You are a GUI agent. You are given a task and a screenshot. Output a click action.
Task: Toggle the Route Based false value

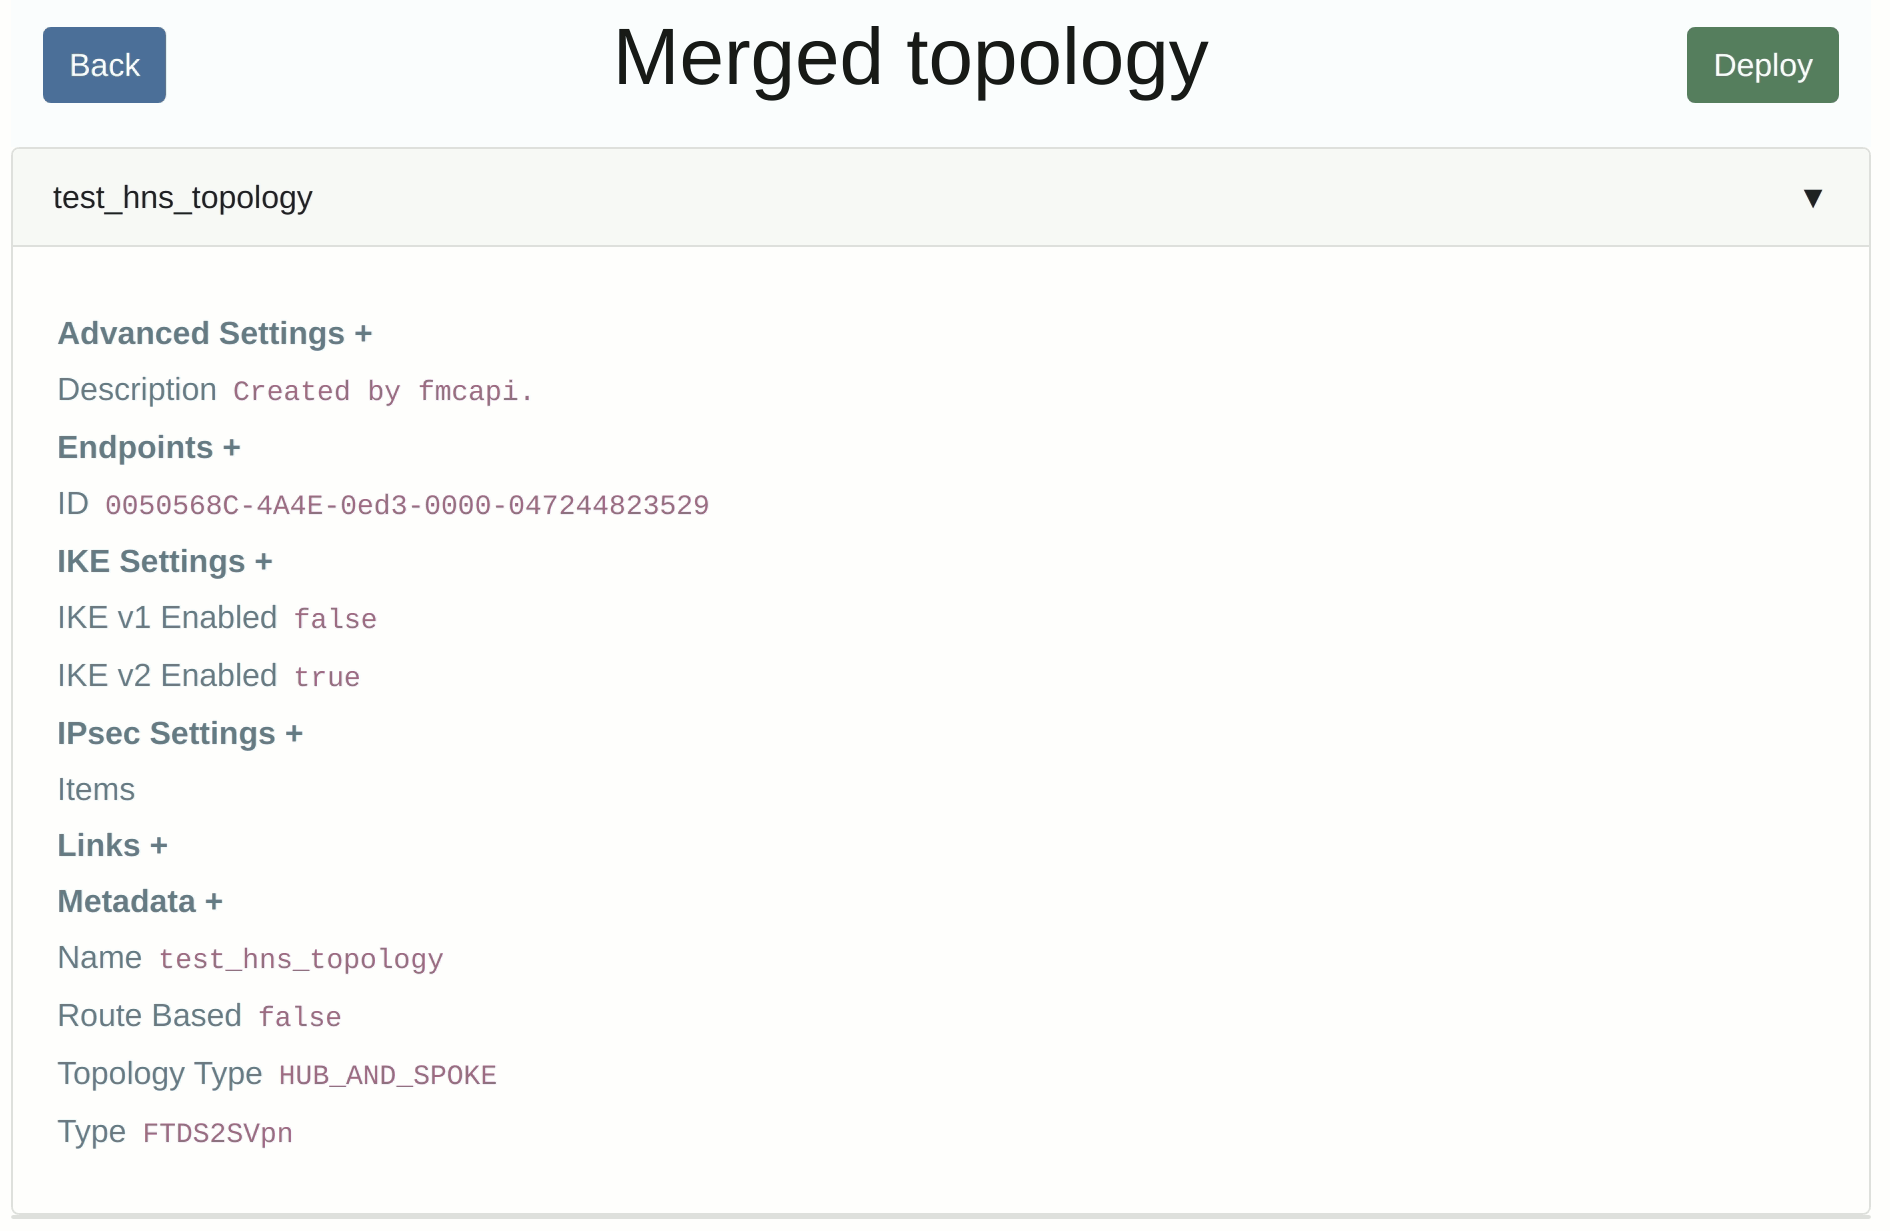tap(298, 1017)
